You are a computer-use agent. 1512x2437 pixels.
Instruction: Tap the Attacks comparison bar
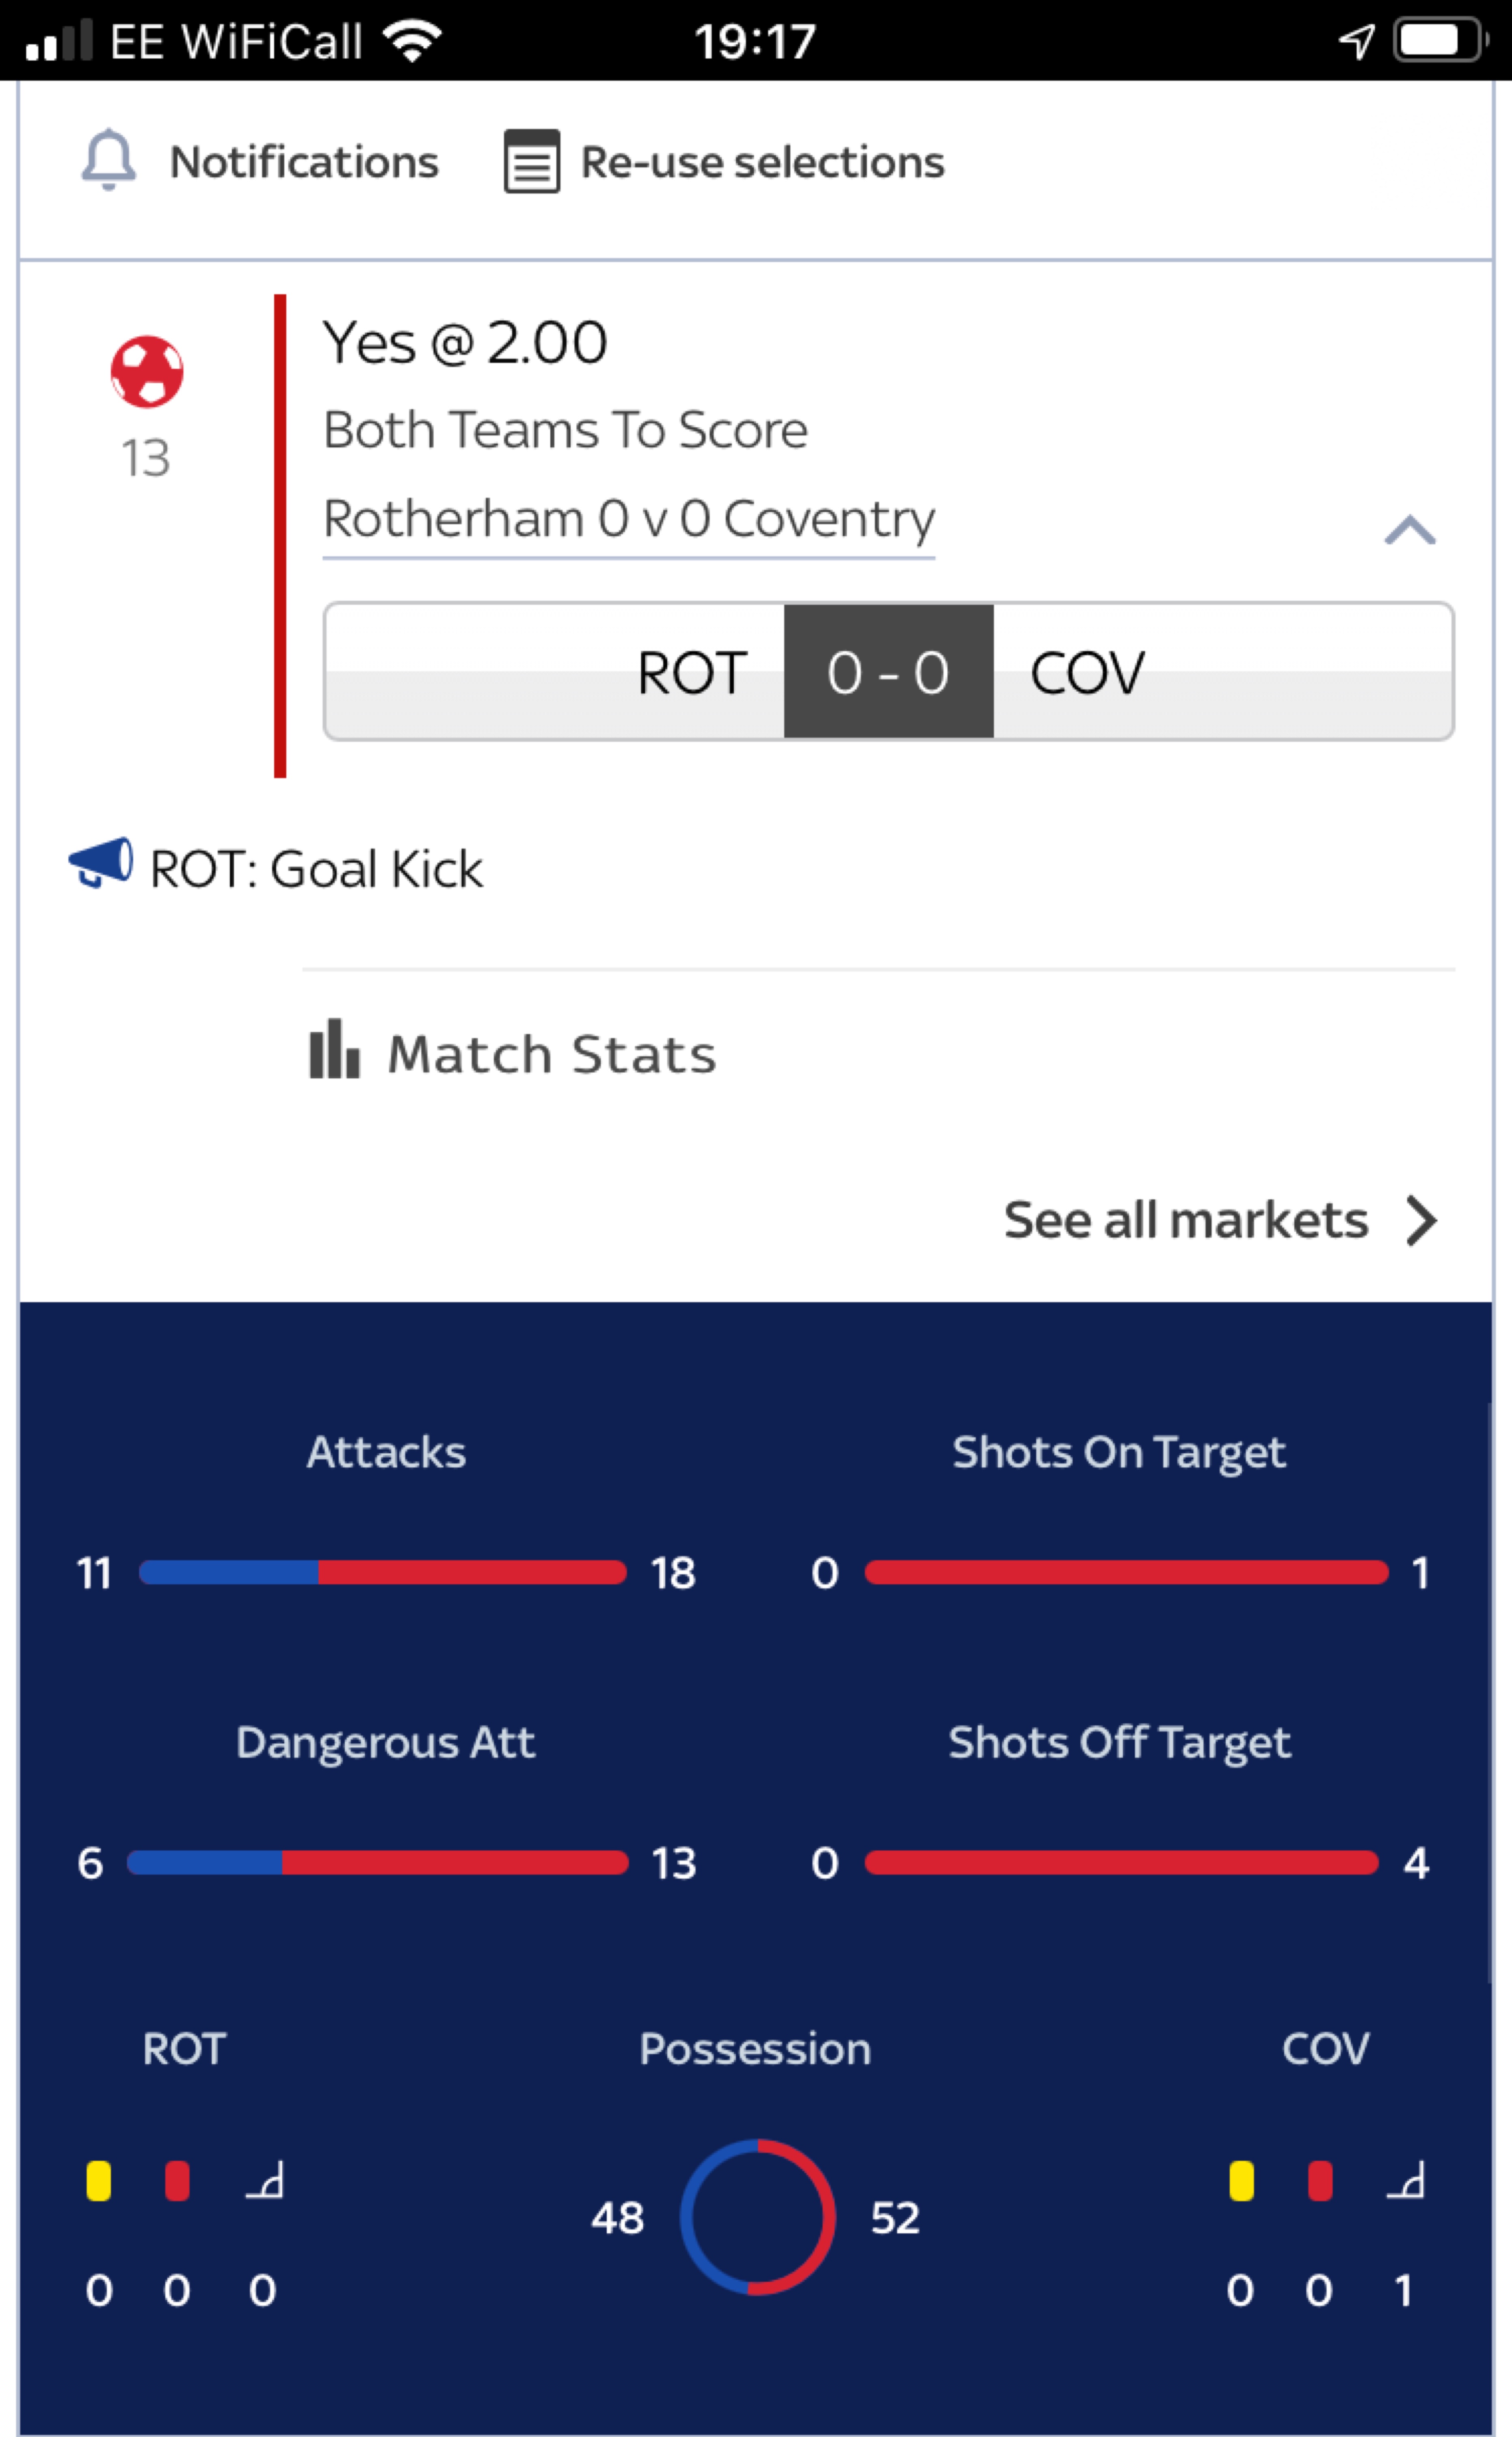click(x=383, y=1572)
